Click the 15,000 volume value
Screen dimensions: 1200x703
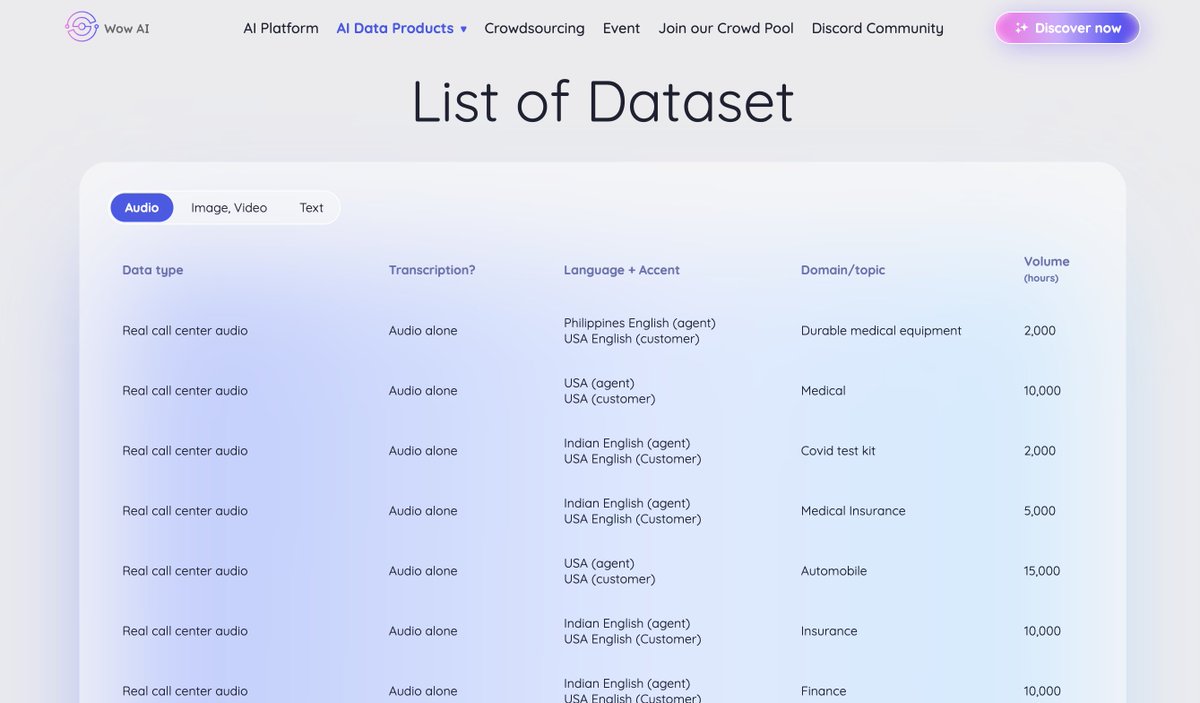pyautogui.click(x=1042, y=571)
